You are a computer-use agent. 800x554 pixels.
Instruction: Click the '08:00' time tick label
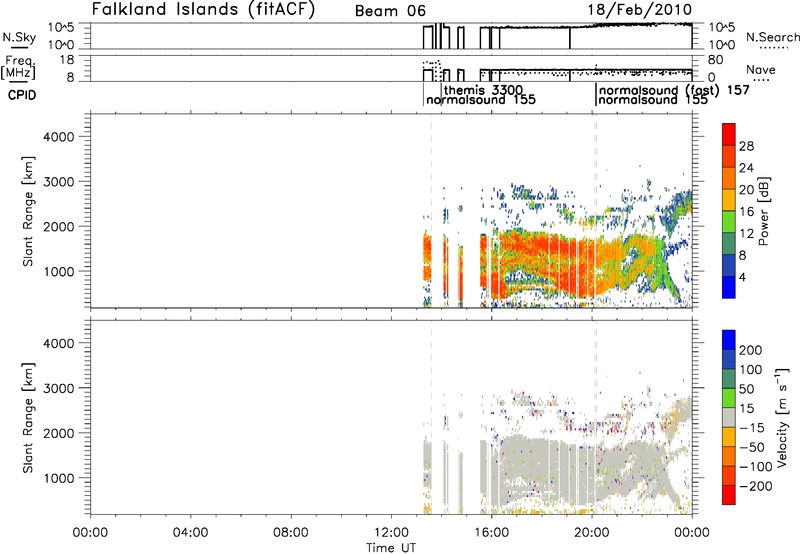click(x=291, y=532)
